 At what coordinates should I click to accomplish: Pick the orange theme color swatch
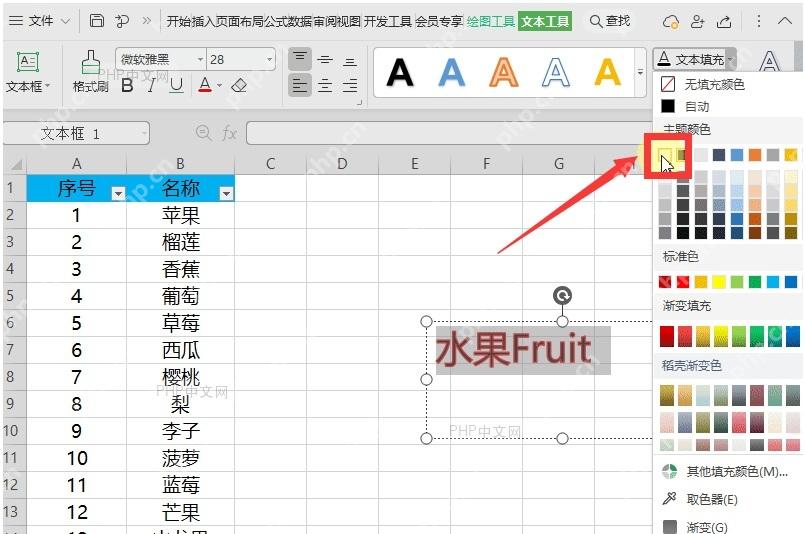coord(755,155)
